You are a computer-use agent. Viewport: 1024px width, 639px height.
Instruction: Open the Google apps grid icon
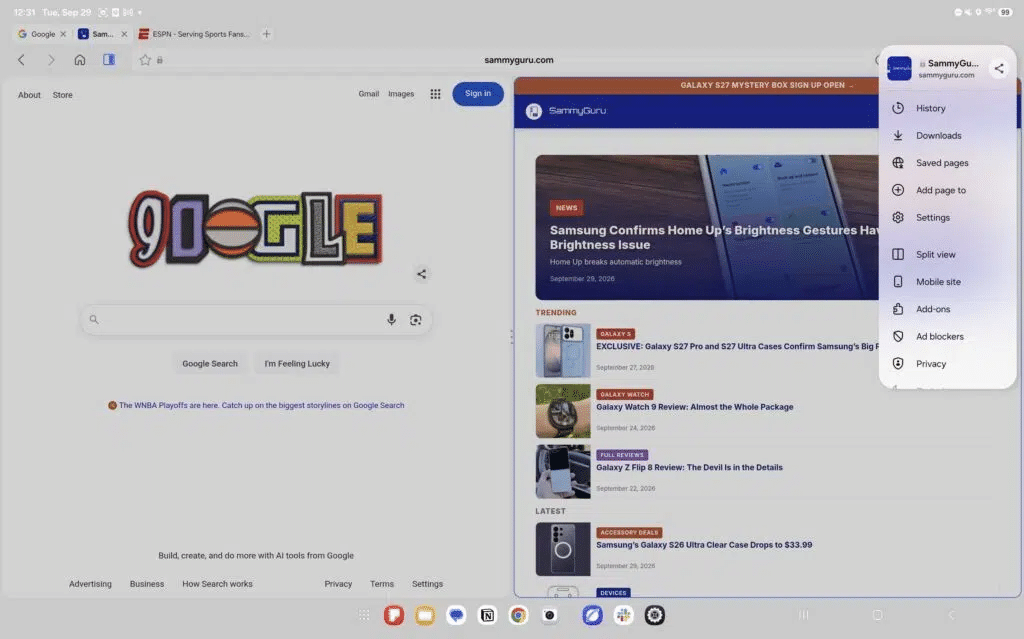(436, 94)
